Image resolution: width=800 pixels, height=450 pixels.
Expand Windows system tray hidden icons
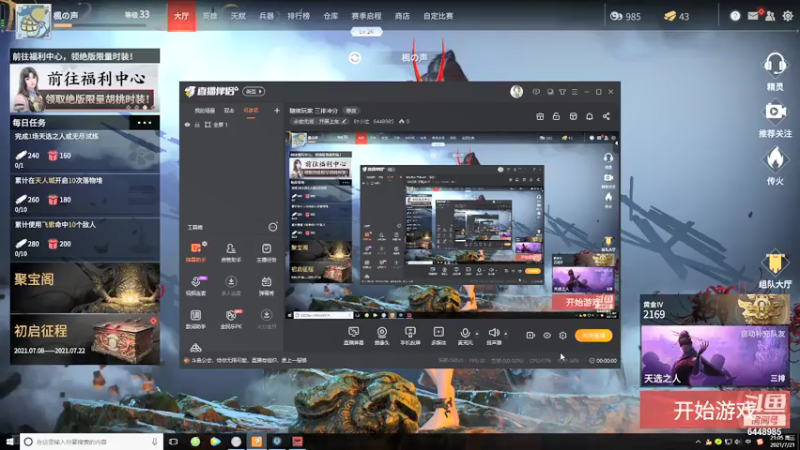pos(698,441)
